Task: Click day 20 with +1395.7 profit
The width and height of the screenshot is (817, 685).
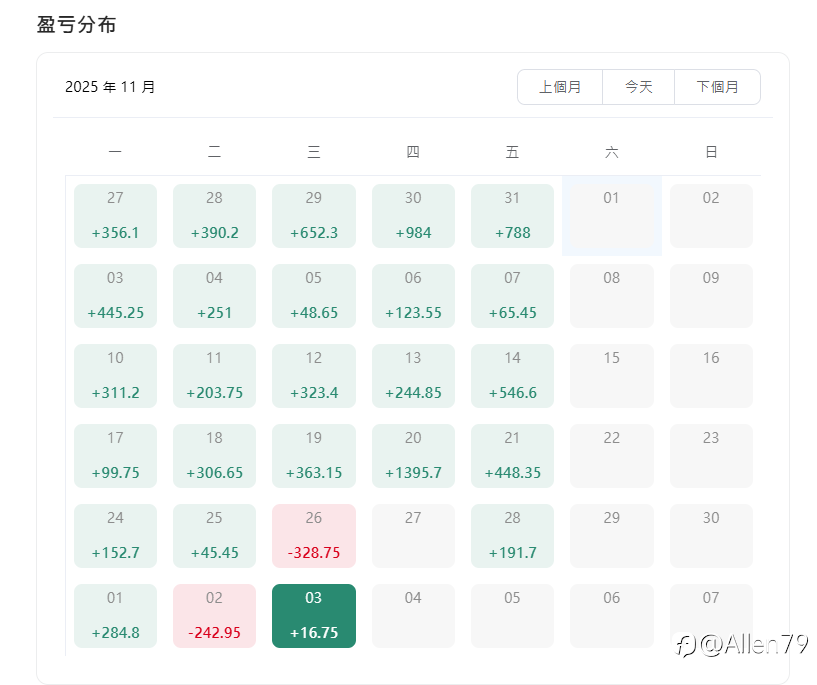Action: coord(413,456)
